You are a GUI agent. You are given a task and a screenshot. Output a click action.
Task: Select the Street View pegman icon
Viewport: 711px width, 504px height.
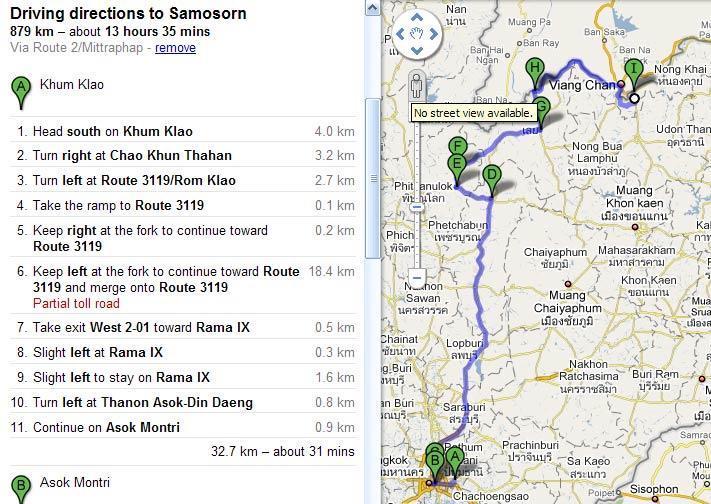(x=416, y=87)
